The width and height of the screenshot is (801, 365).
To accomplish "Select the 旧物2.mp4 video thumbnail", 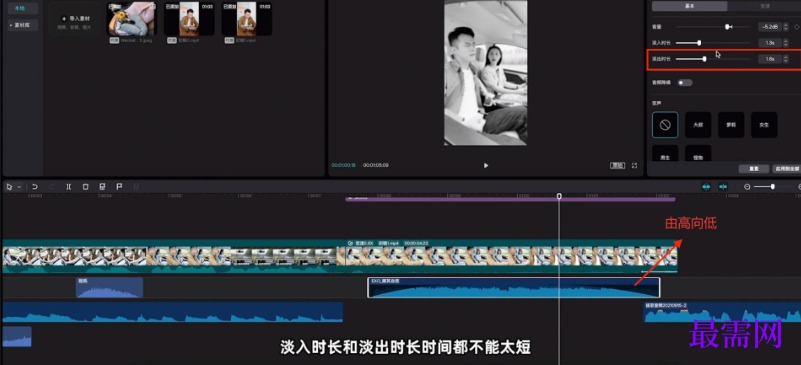I will (x=189, y=18).
